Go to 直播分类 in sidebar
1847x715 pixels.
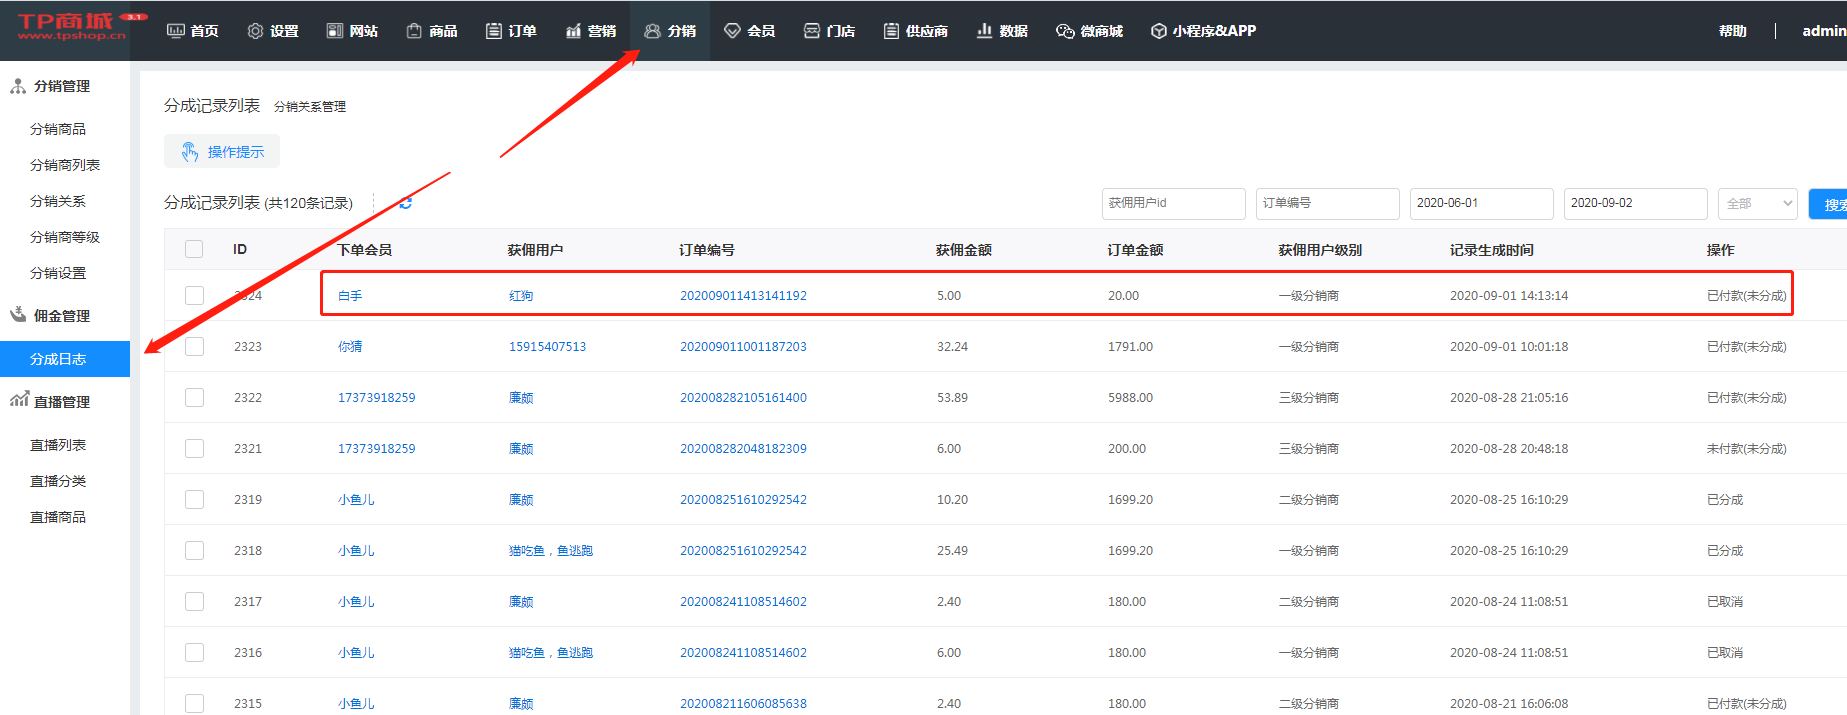click(x=58, y=481)
